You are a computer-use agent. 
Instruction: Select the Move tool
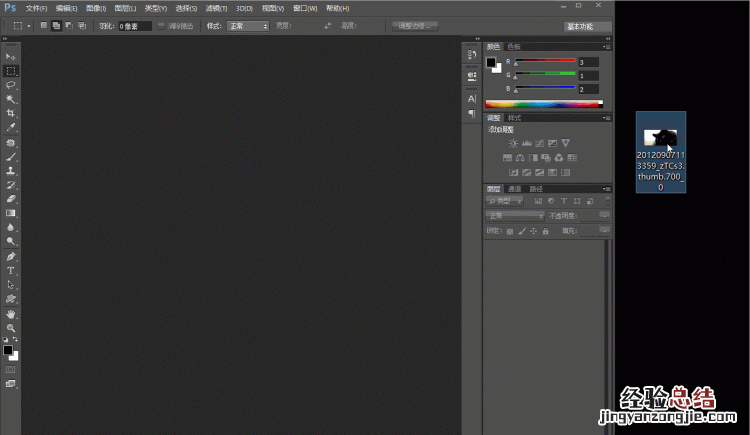click(11, 56)
